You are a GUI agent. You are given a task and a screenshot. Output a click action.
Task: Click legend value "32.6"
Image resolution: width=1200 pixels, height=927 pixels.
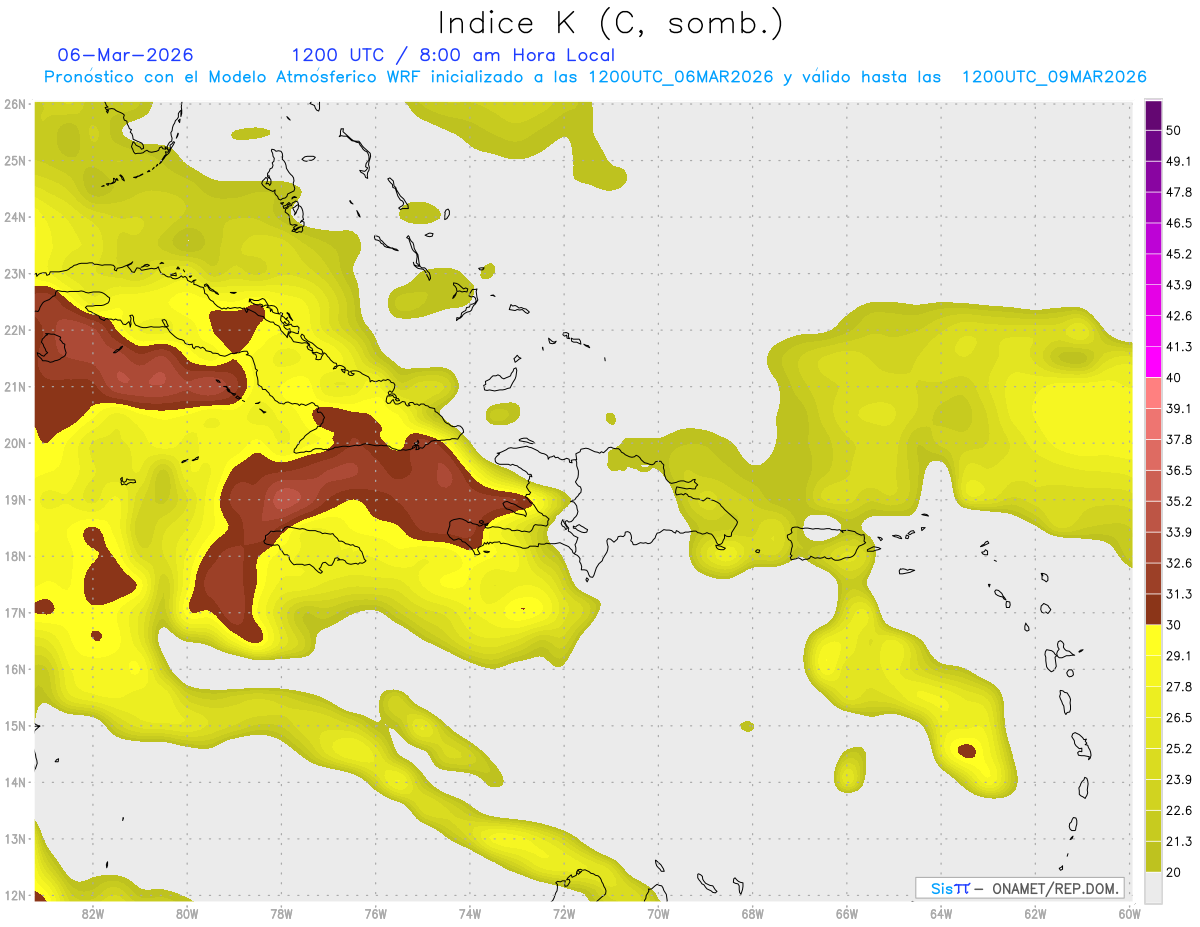(1178, 563)
